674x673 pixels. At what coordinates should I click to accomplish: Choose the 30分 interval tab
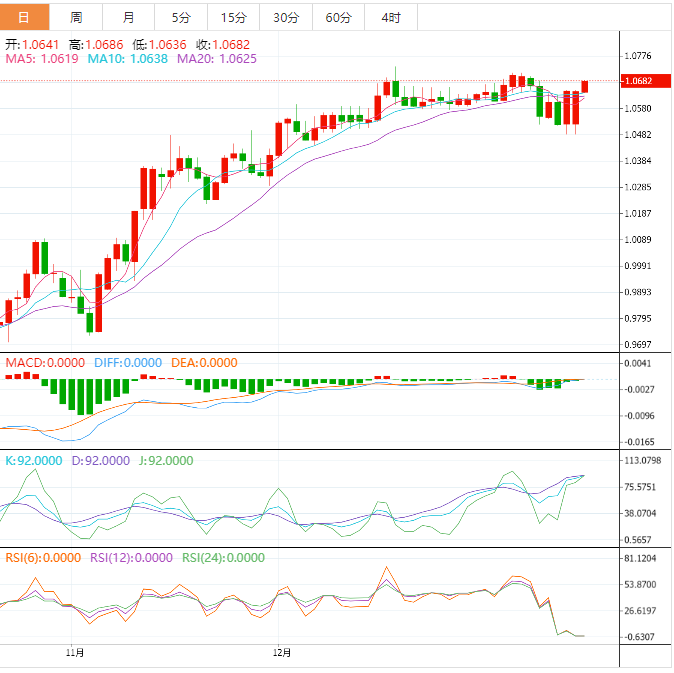(x=285, y=17)
